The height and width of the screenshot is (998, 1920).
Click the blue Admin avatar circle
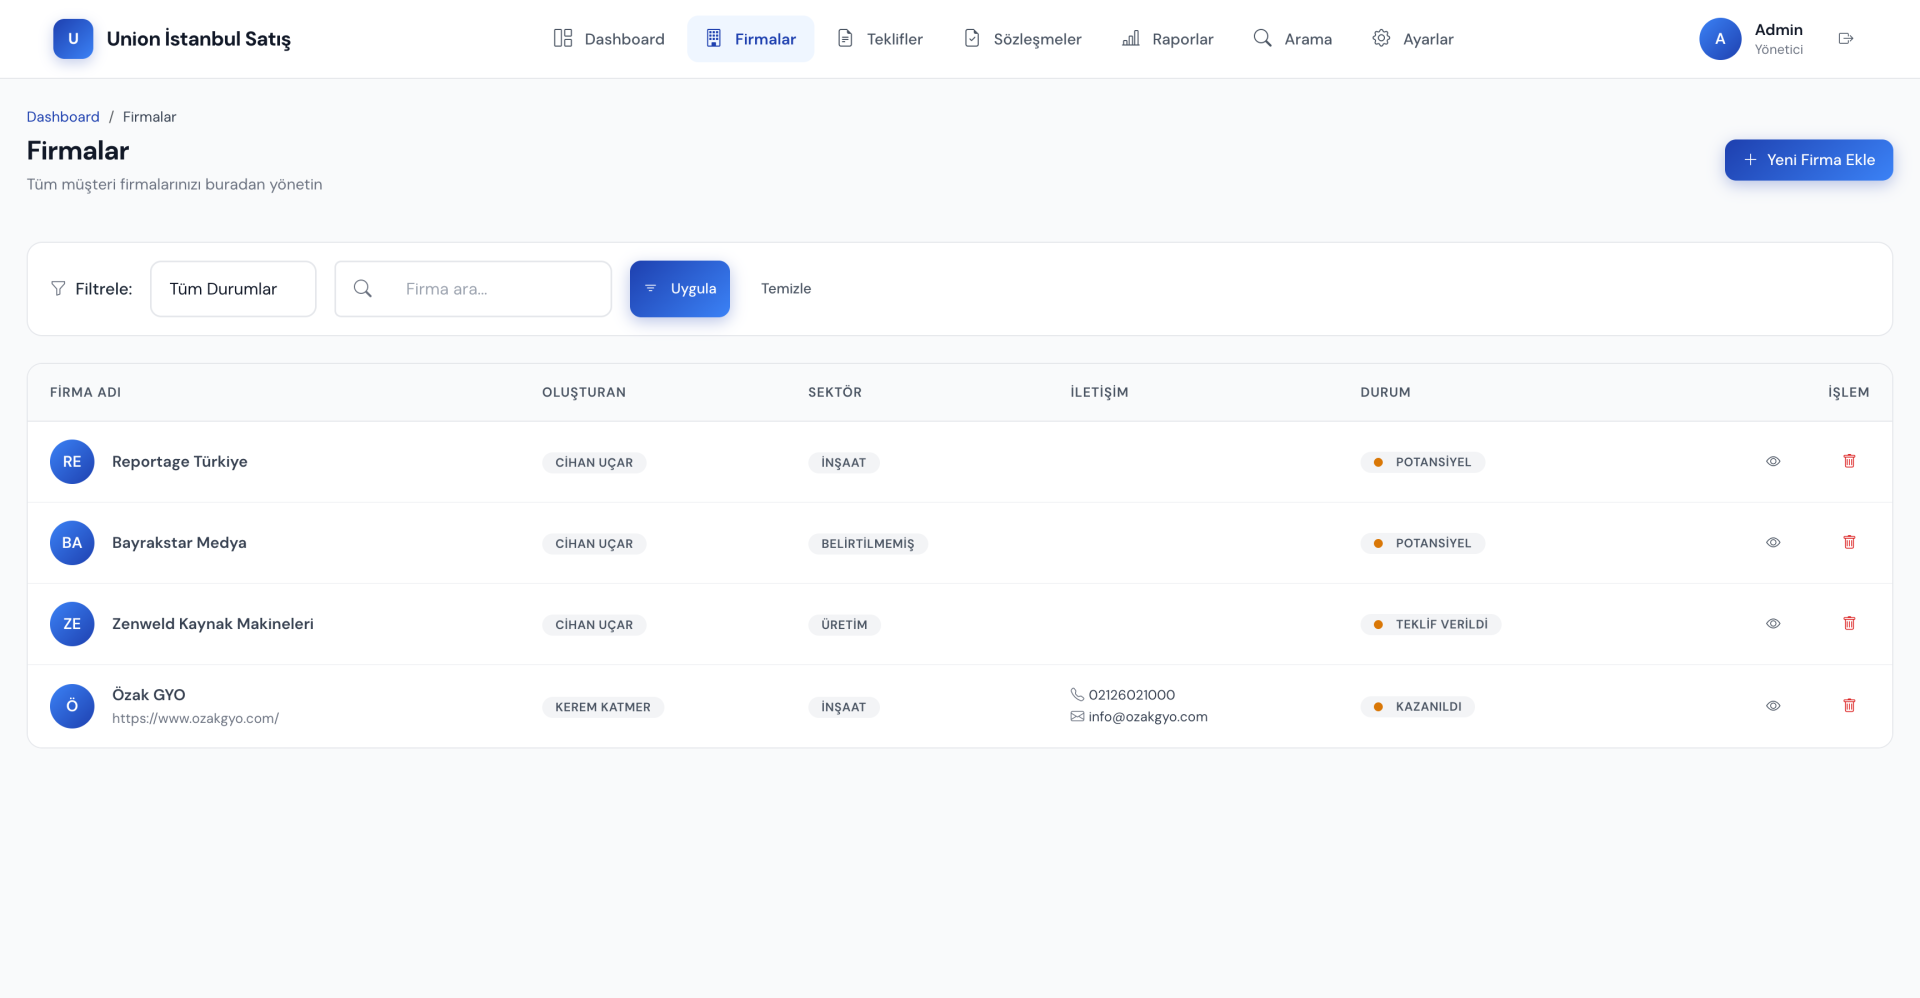(x=1719, y=39)
